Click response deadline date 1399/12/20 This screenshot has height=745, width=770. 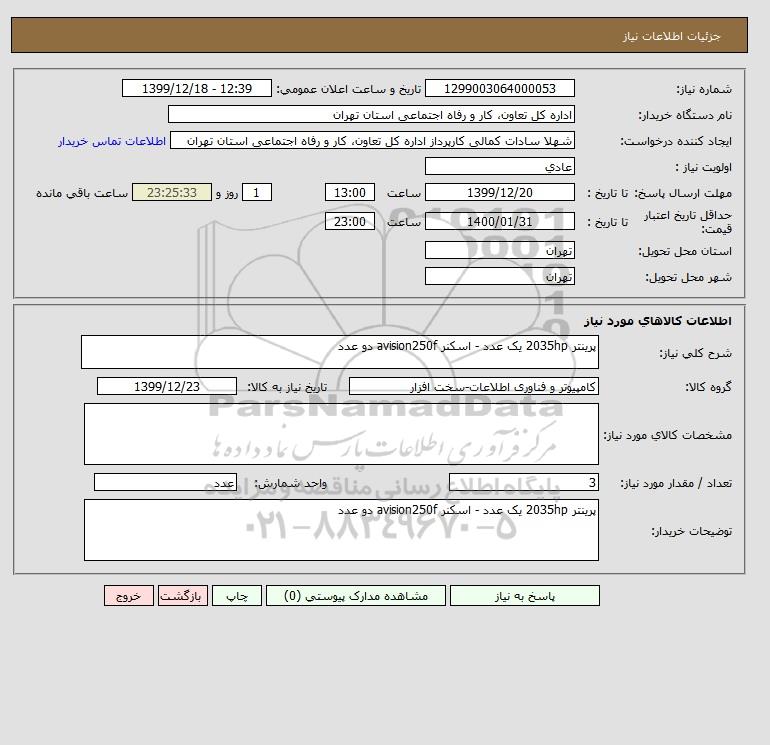(x=499, y=193)
